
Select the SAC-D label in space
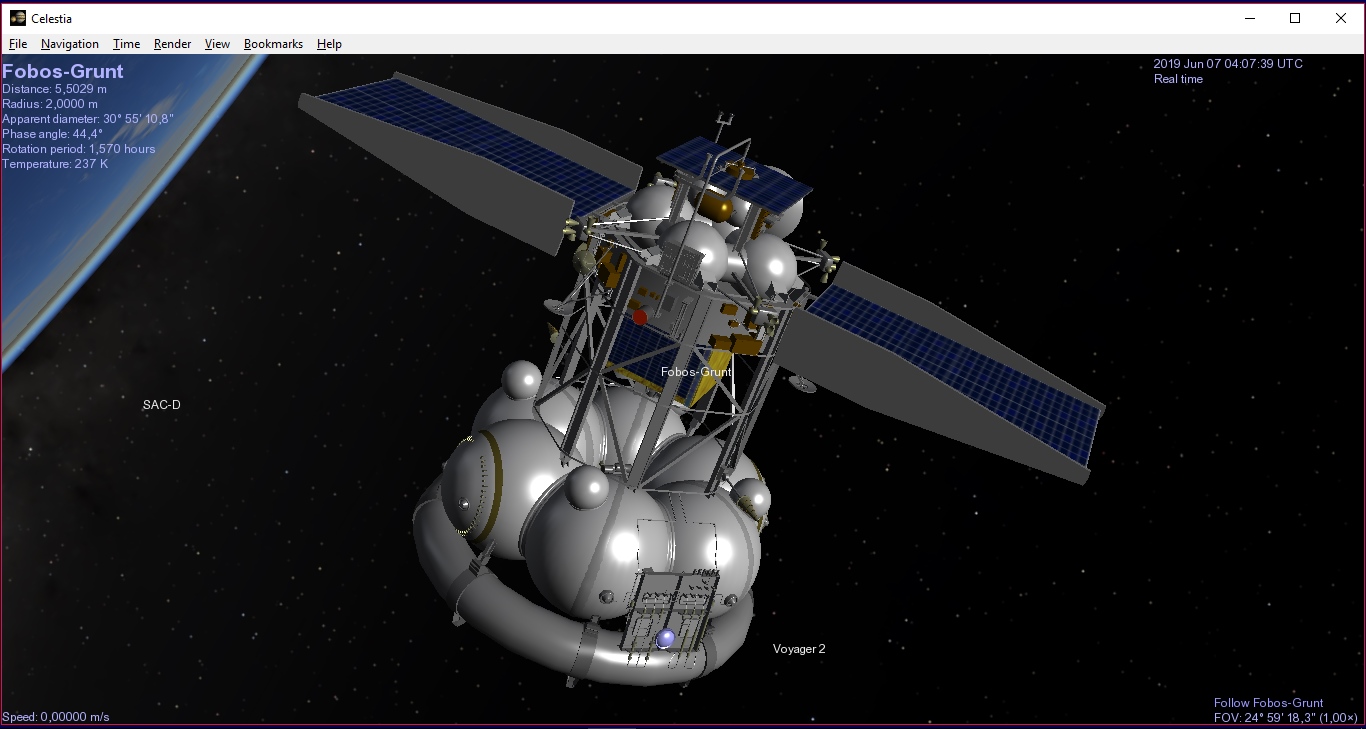pos(162,405)
